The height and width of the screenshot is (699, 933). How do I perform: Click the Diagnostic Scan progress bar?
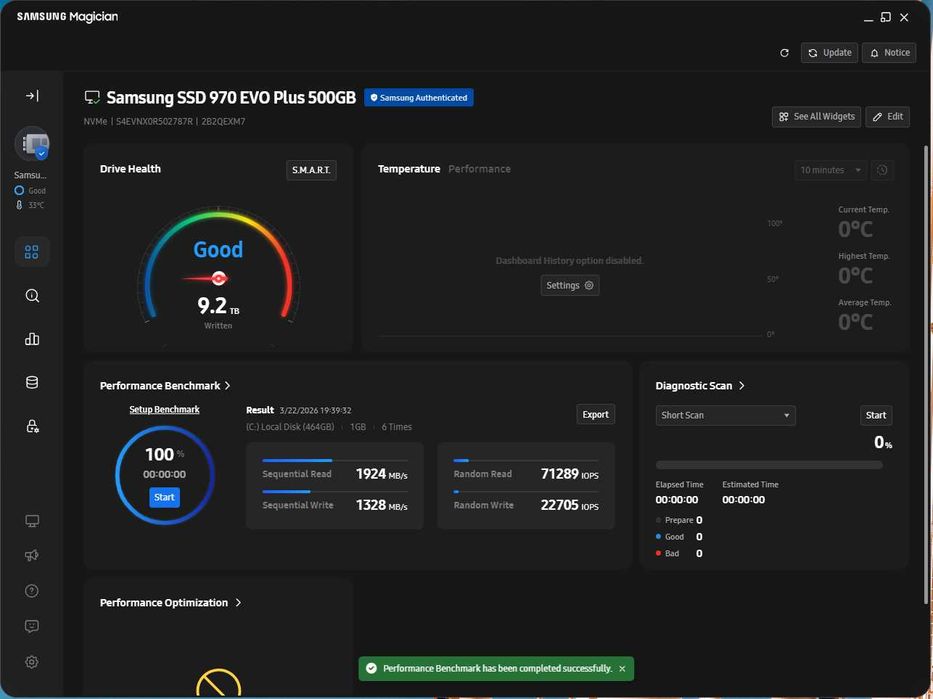[x=769, y=465]
